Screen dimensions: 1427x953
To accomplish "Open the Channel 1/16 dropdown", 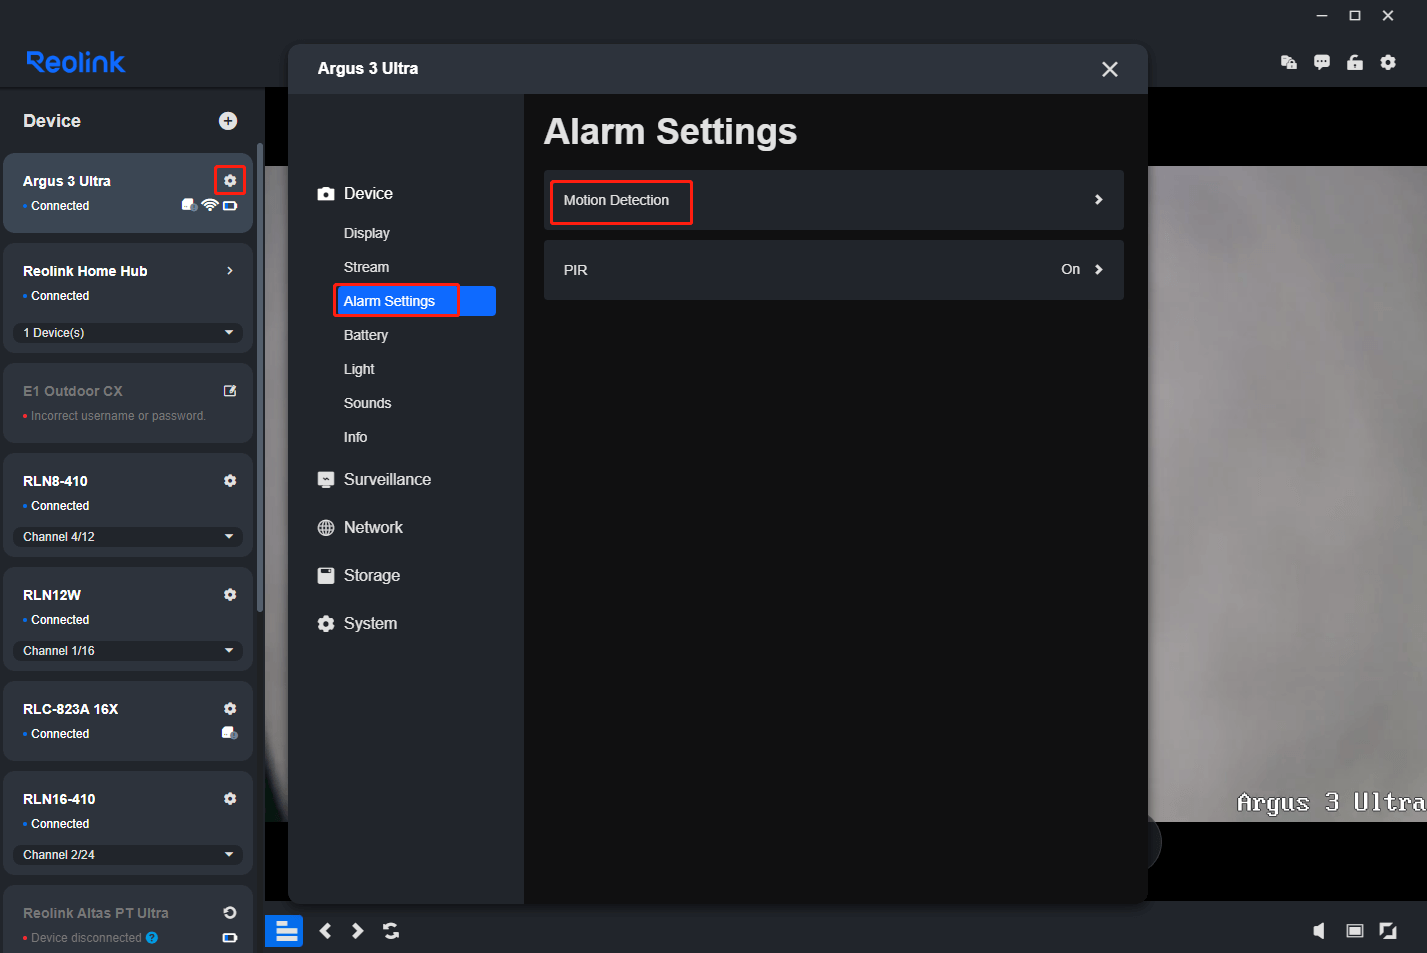I will [x=128, y=651].
